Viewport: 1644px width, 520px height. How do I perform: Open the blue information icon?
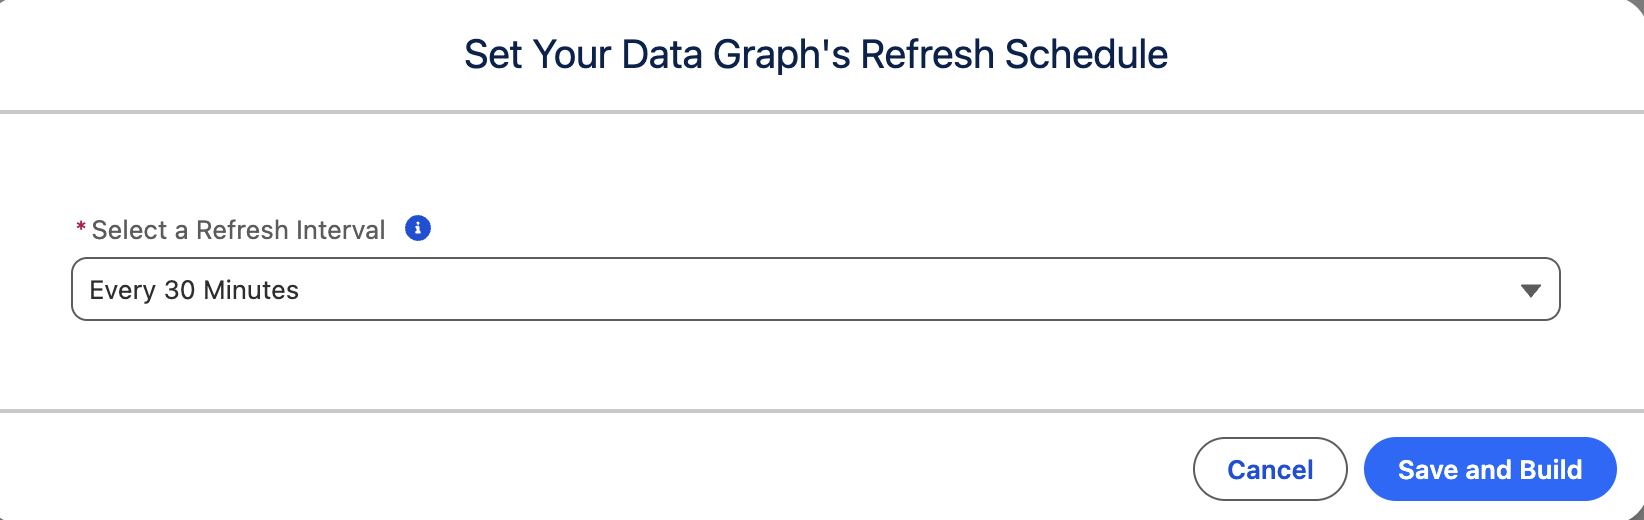coord(418,229)
